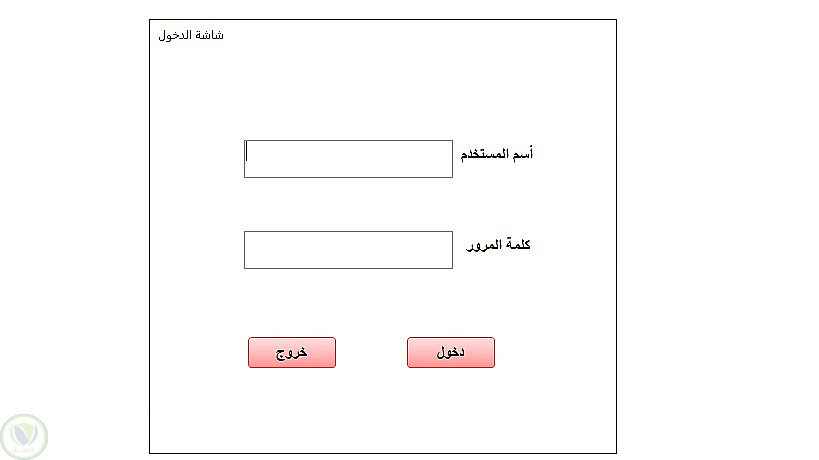The height and width of the screenshot is (460, 819).
Task: Select the upper empty text input
Action: coord(348,159)
